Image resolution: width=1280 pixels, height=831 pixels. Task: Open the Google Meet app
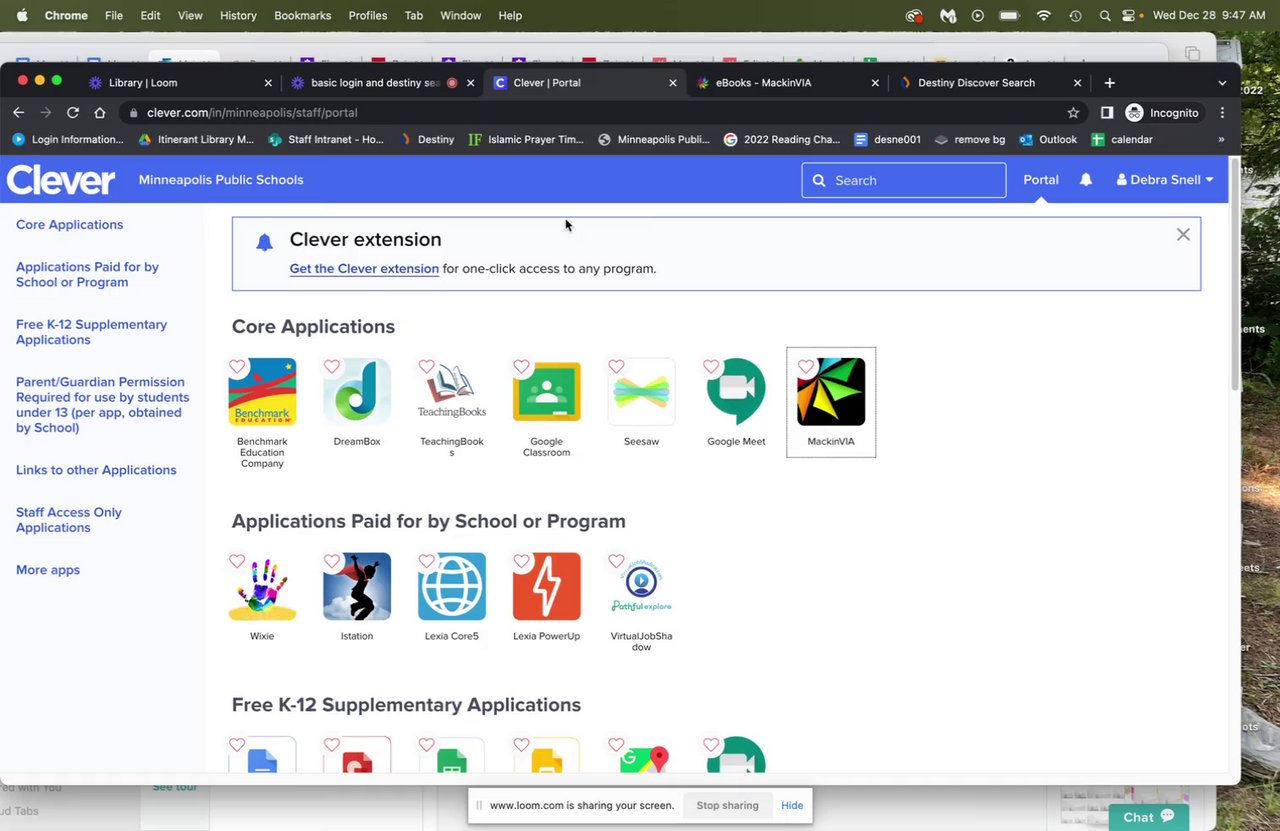(x=736, y=392)
